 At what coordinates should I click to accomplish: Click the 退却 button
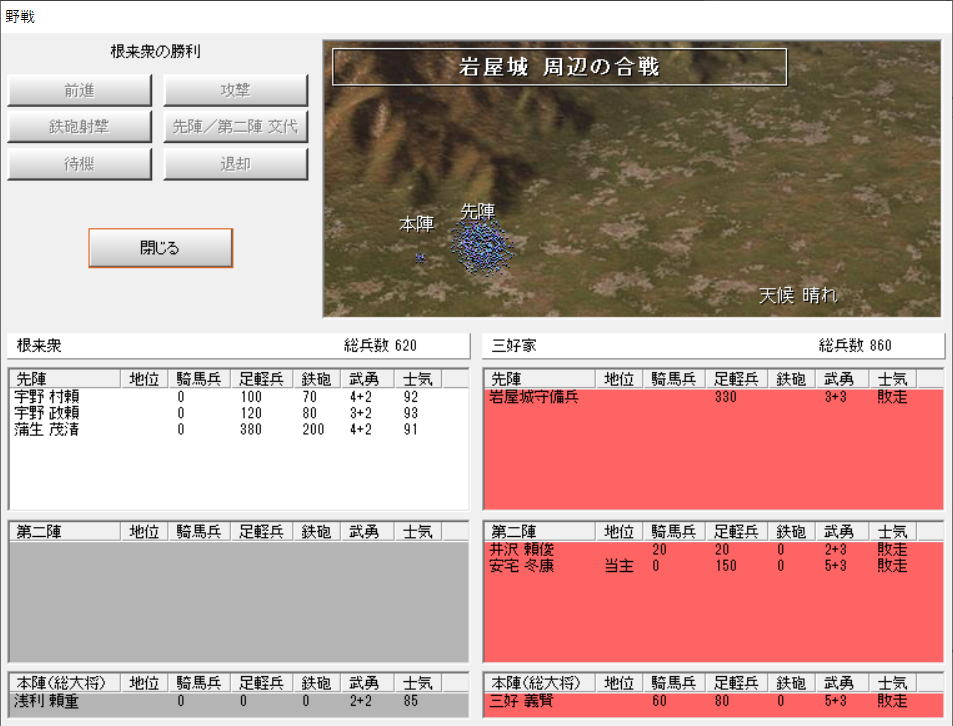pyautogui.click(x=235, y=164)
